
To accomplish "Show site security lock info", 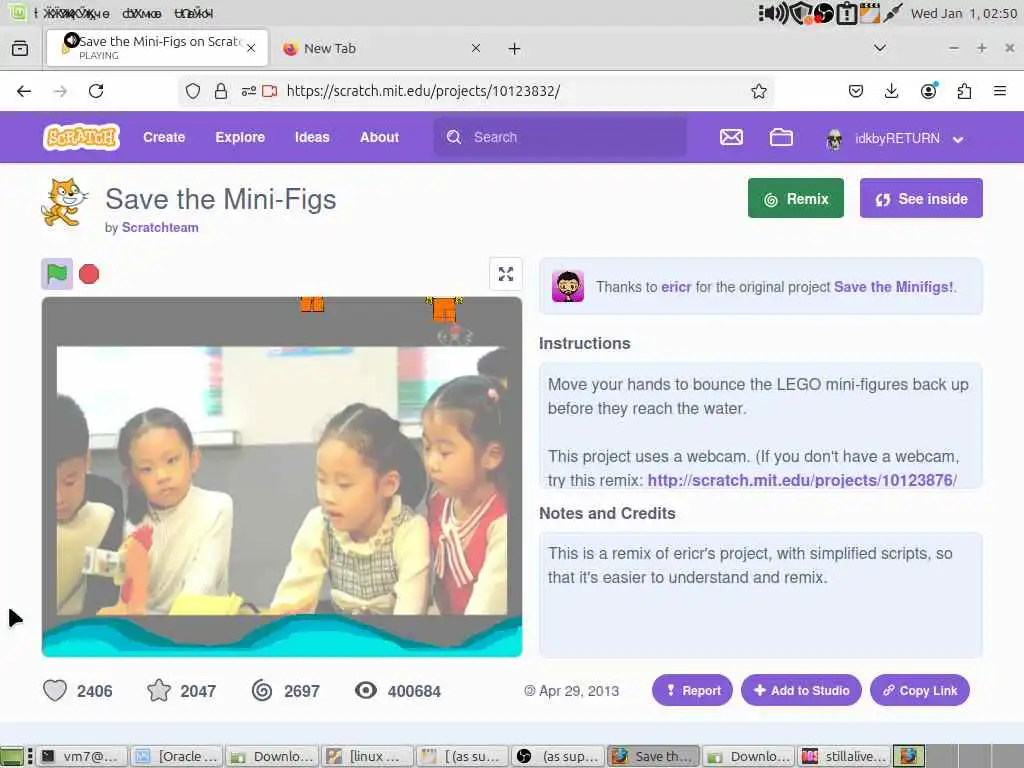I will [x=221, y=91].
